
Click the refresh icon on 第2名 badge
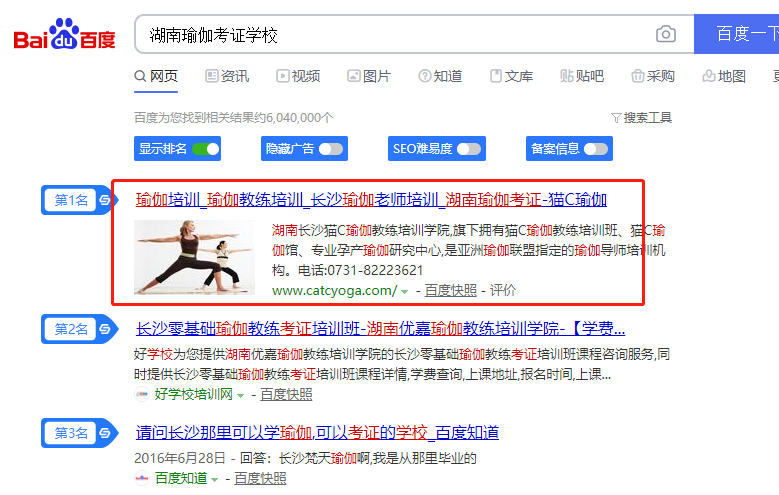point(104,329)
